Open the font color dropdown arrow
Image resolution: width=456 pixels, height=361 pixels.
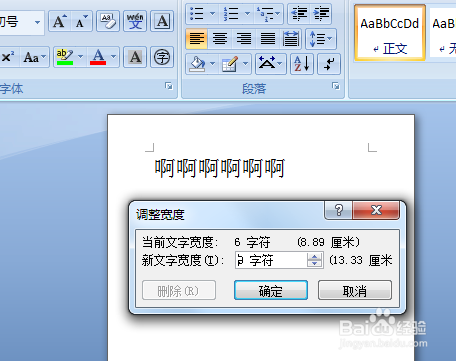click(x=114, y=57)
